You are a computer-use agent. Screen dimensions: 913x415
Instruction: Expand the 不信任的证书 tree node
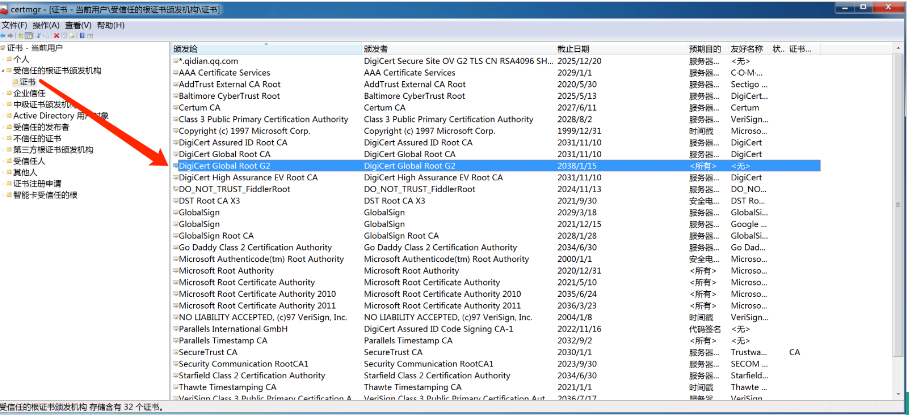coord(3,139)
